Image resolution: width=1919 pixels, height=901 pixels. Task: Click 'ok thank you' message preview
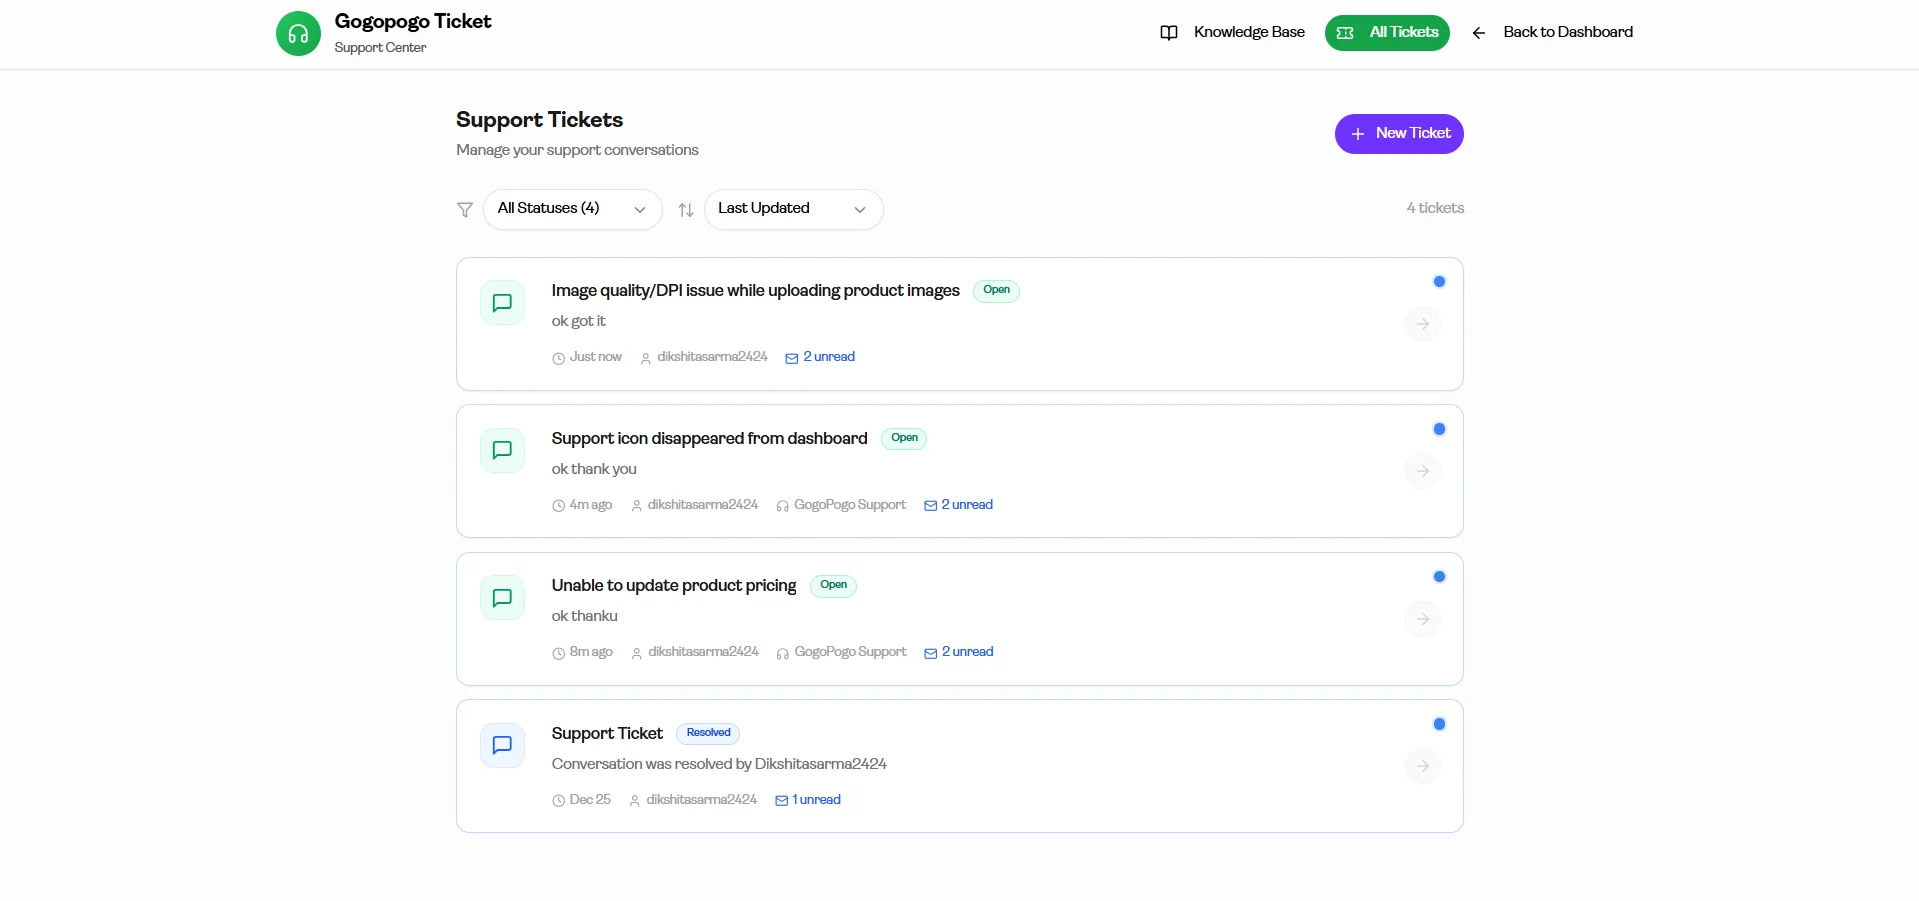[x=594, y=469]
